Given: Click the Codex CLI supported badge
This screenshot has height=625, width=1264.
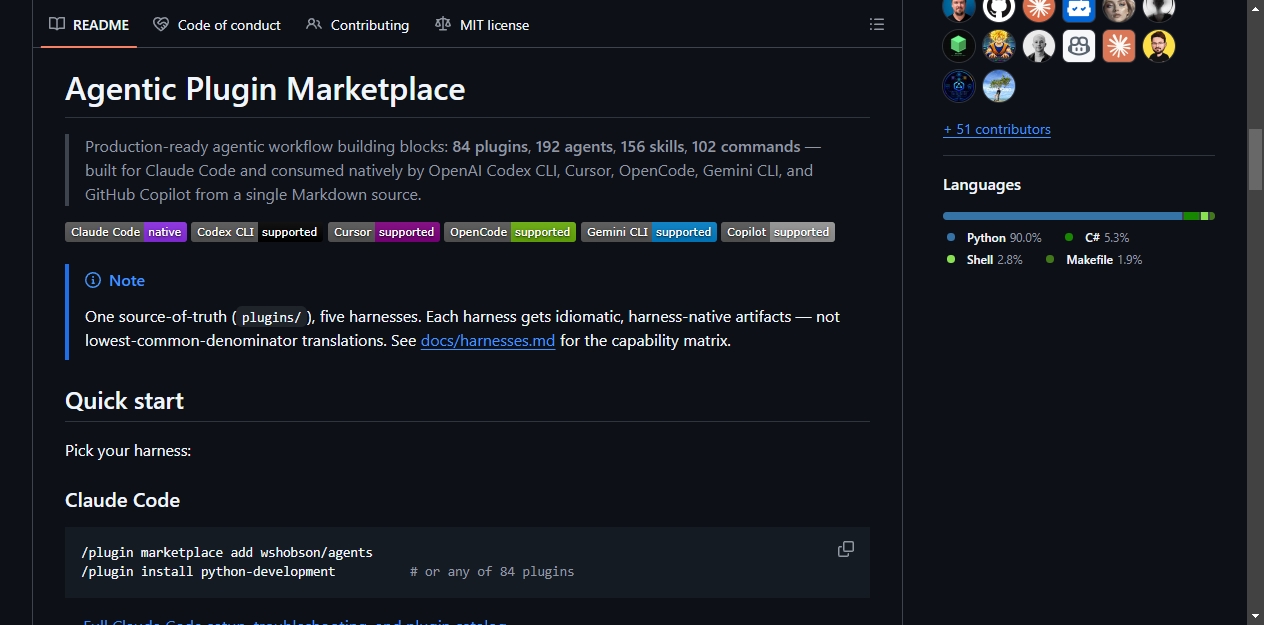Looking at the screenshot, I should 257,232.
